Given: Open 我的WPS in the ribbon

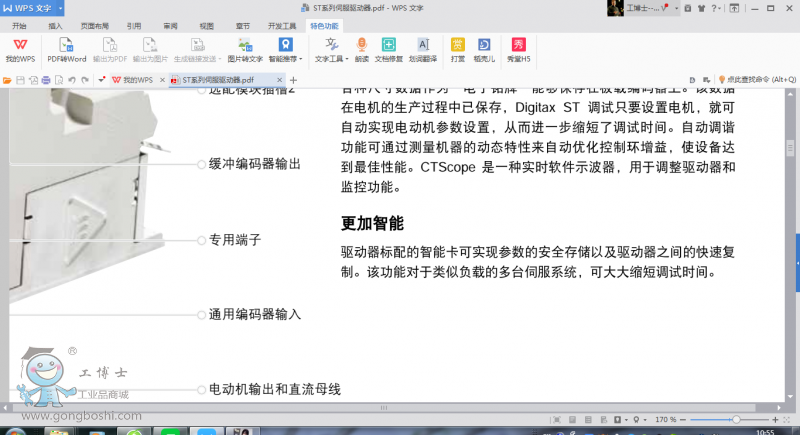Looking at the screenshot, I should click(19, 48).
